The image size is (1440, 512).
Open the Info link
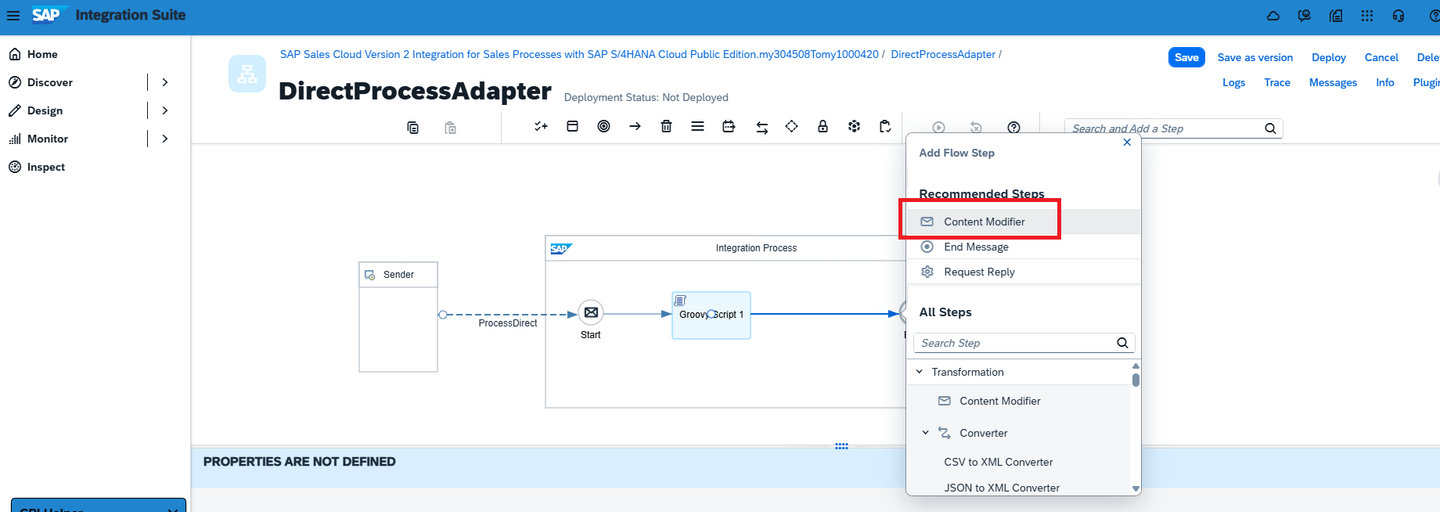(1385, 82)
